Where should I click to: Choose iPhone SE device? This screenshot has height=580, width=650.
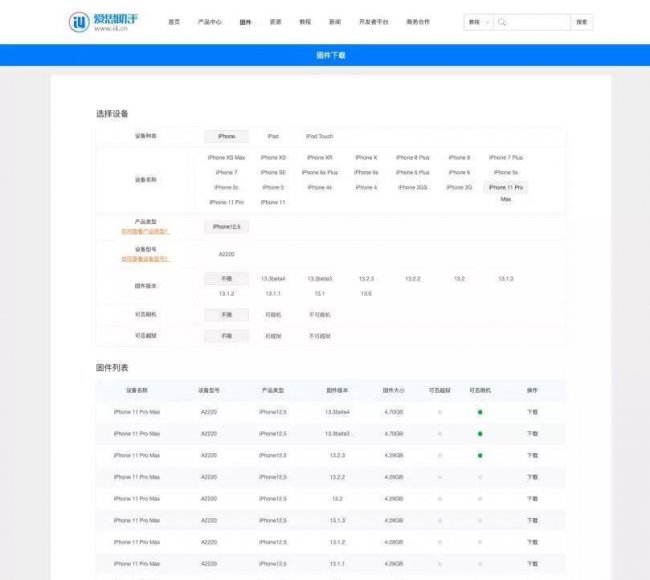(273, 172)
